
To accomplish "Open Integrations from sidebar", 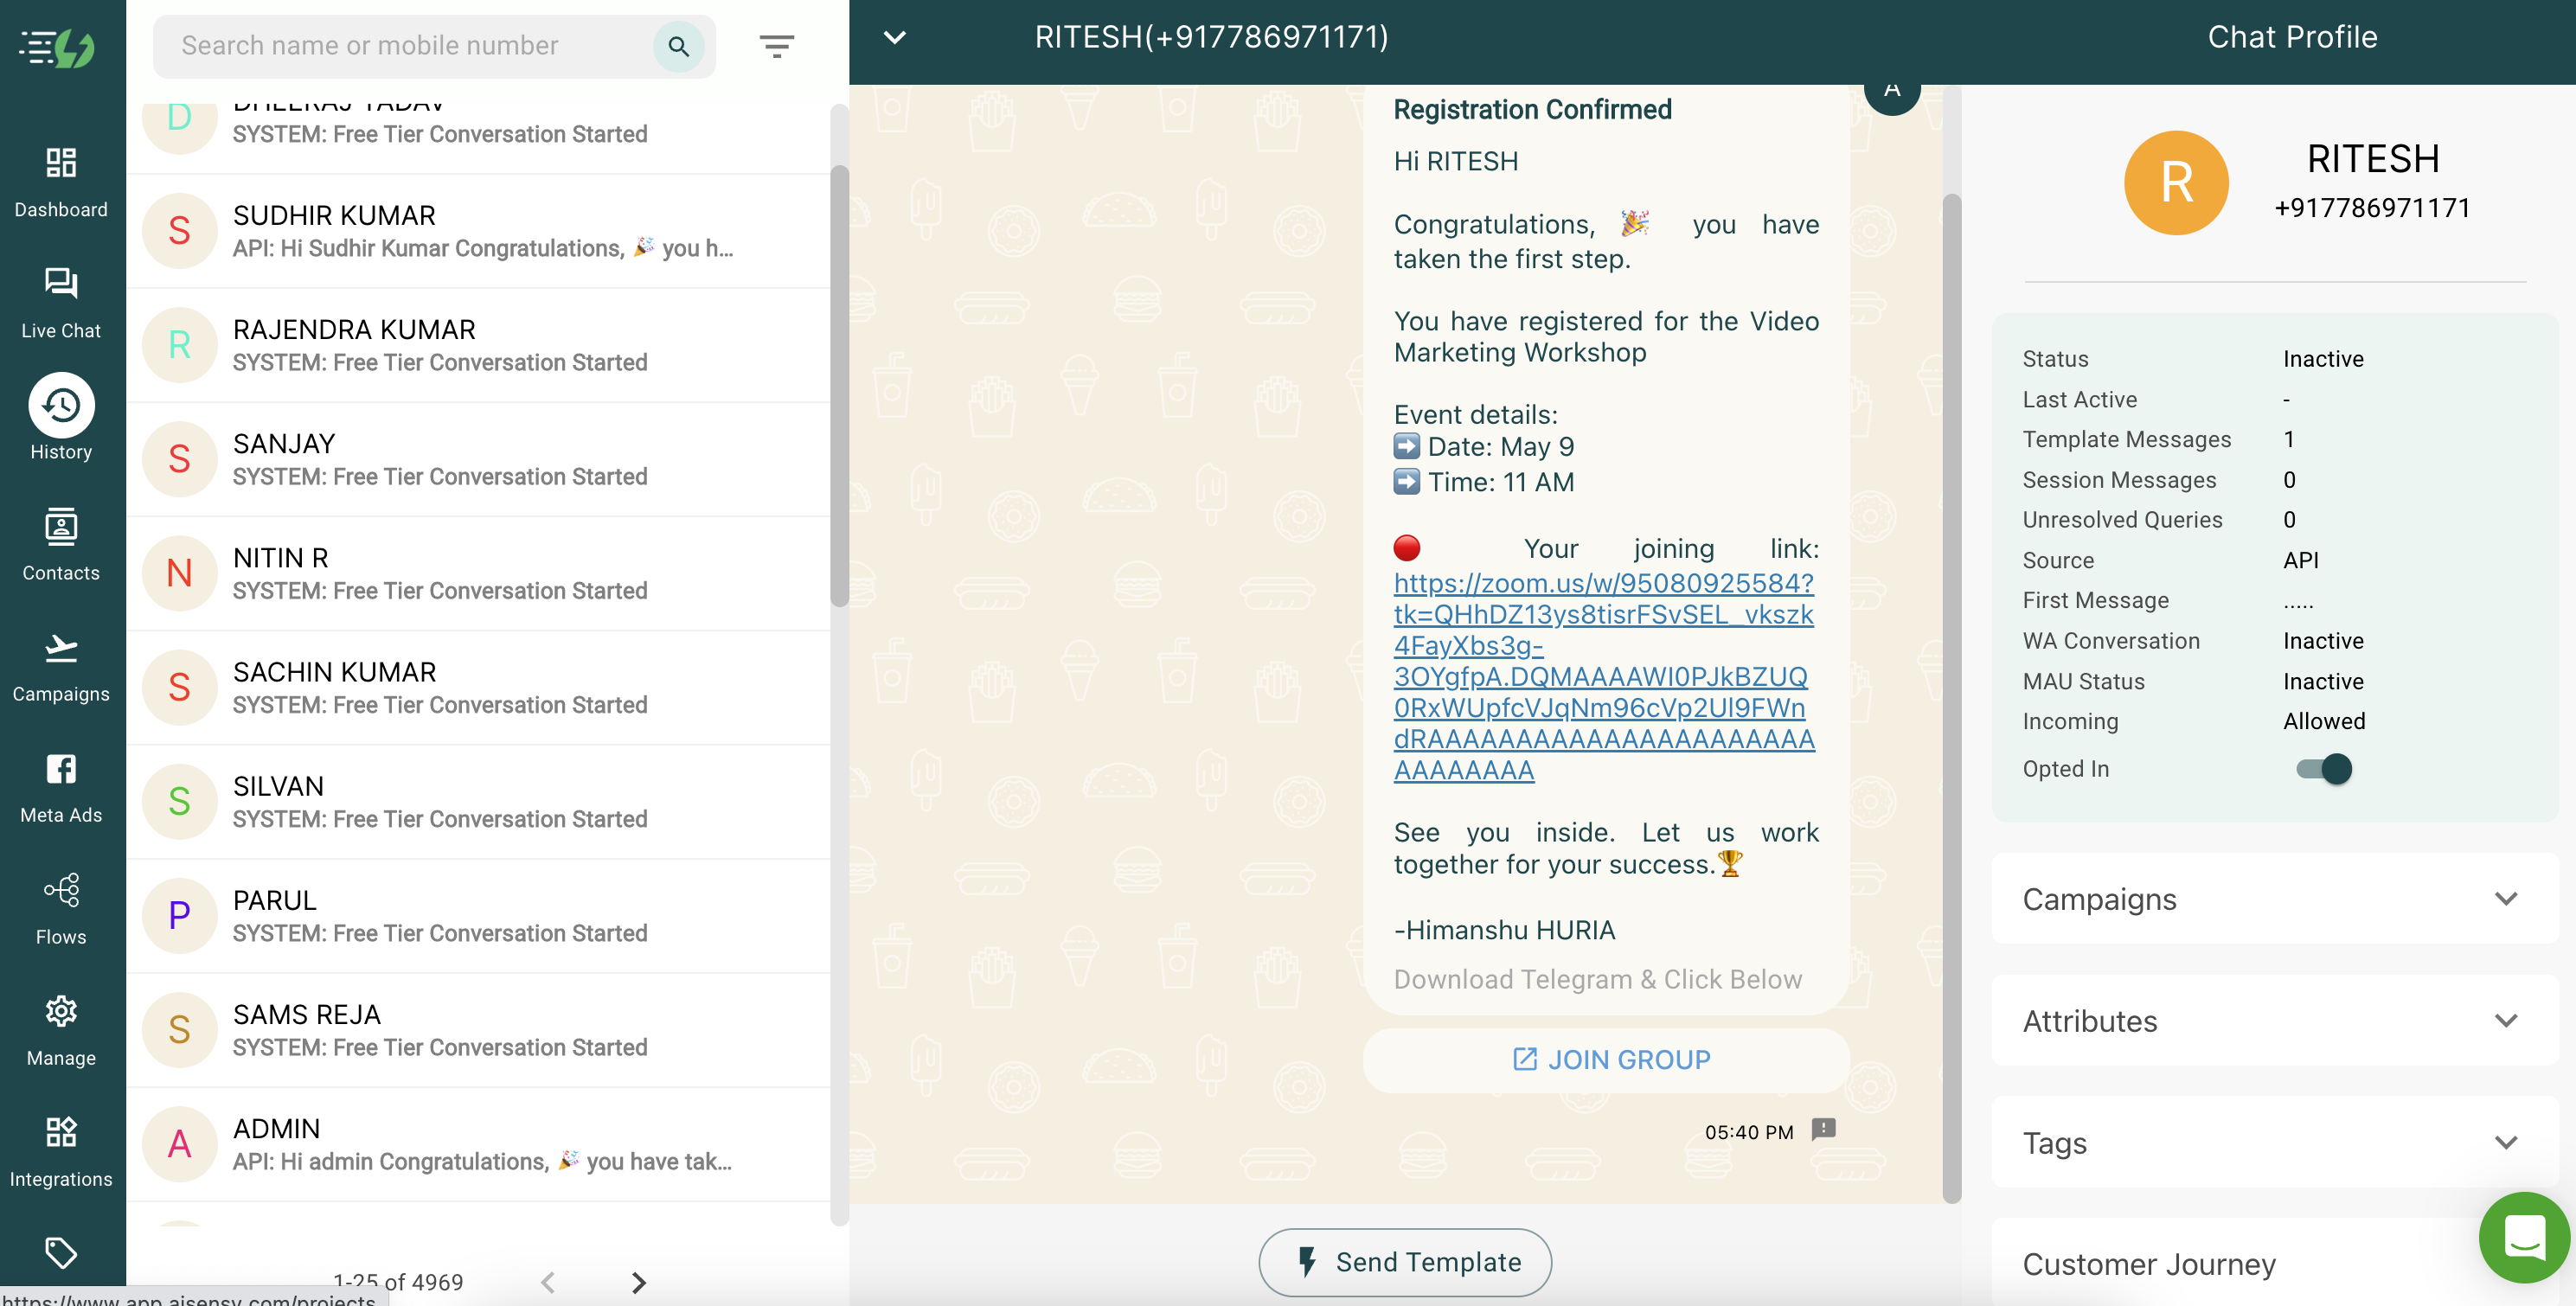I will (61, 1151).
